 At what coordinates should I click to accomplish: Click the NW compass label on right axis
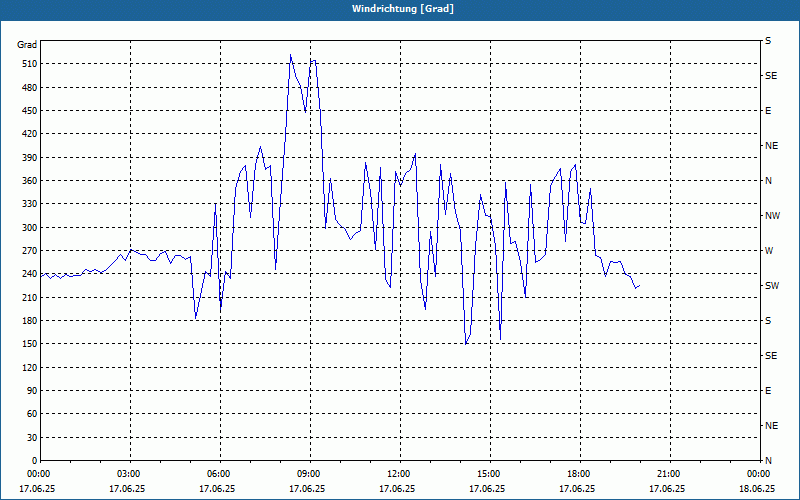[x=772, y=216]
